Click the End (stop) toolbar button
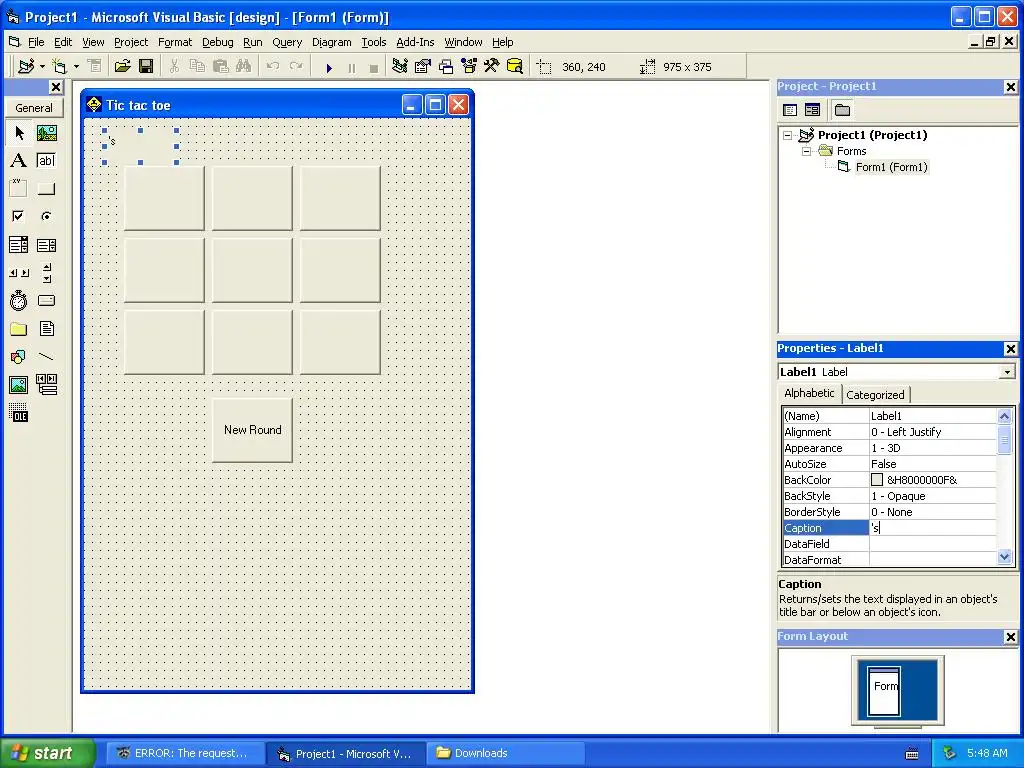 (374, 67)
